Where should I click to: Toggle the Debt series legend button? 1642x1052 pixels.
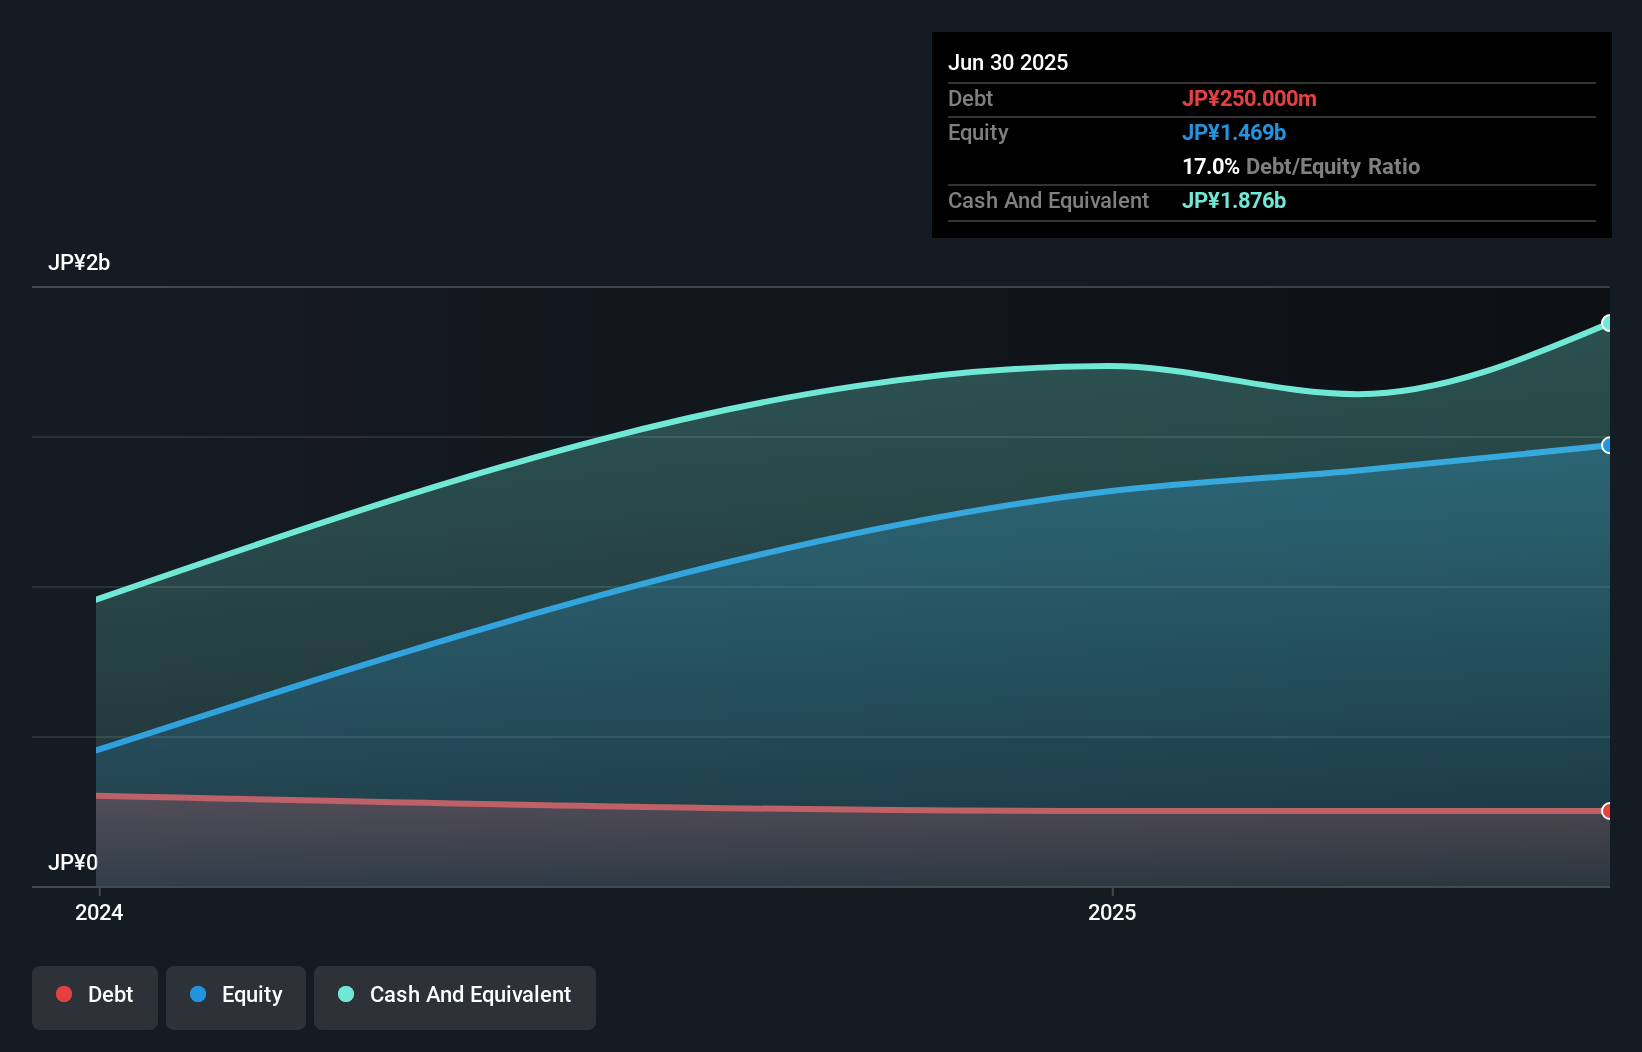click(95, 997)
